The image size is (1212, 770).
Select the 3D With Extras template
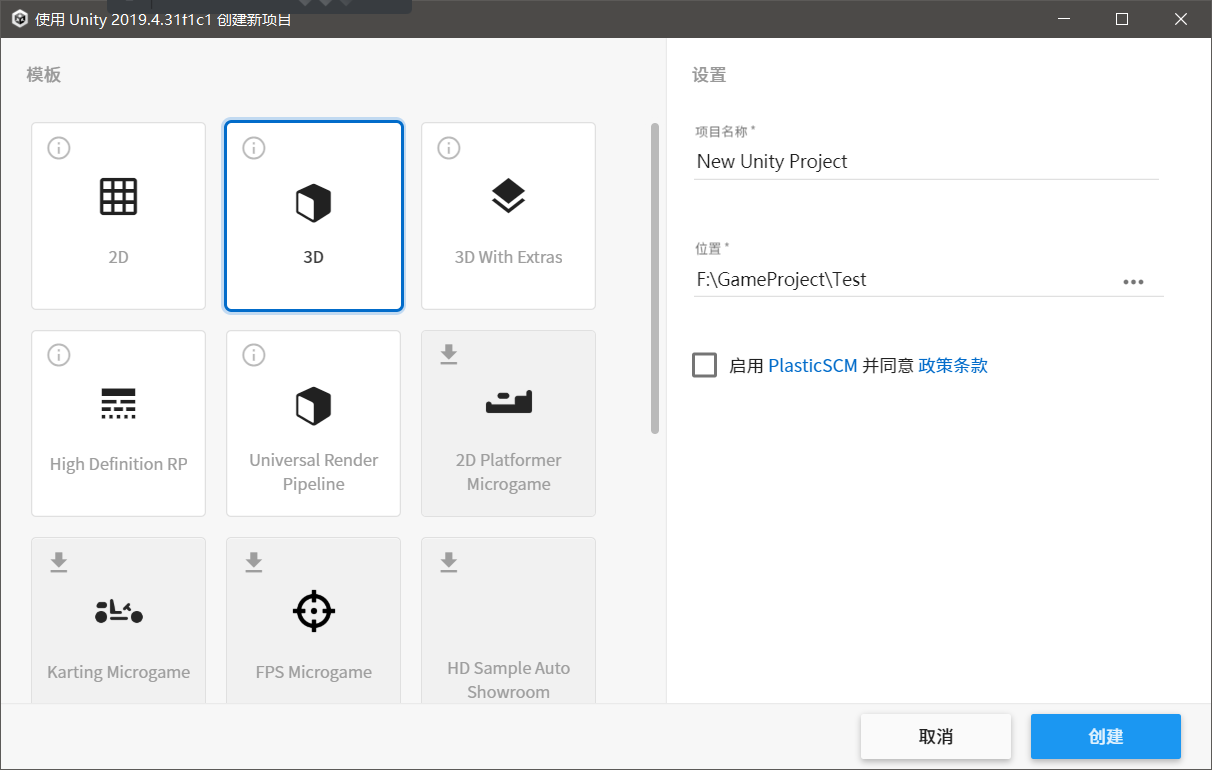click(x=508, y=215)
